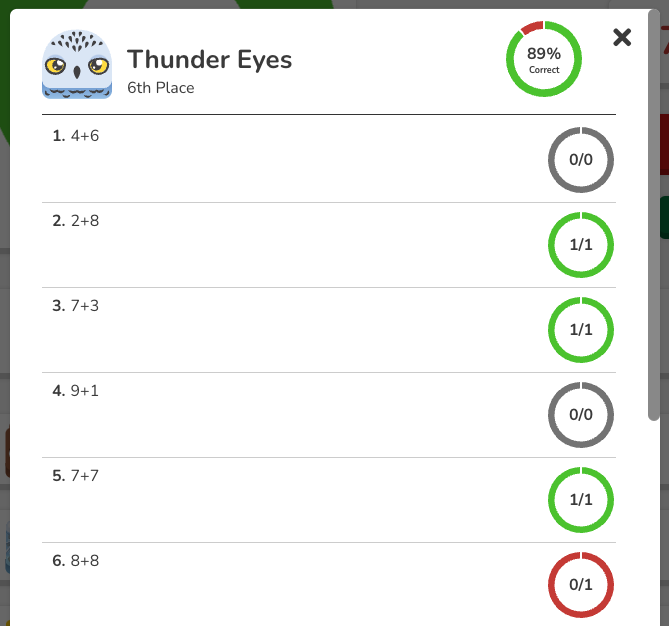The height and width of the screenshot is (626, 669).
Task: Select question 5 text 7+7
Action: click(x=85, y=475)
